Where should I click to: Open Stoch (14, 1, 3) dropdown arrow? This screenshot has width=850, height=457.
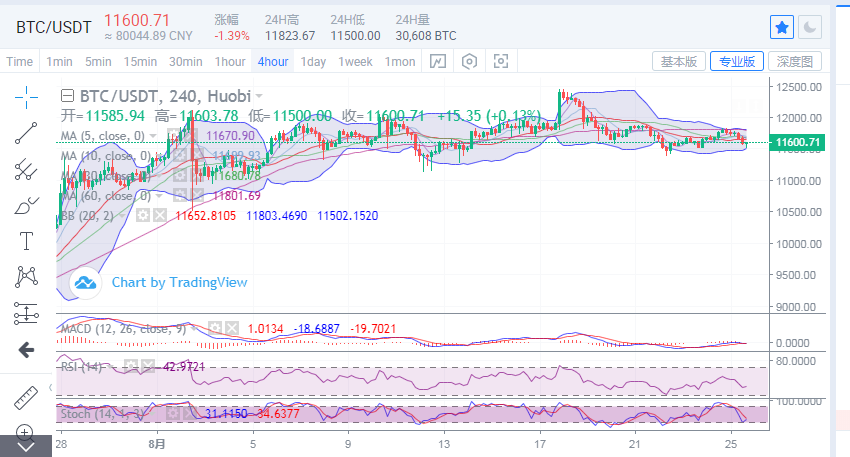coord(153,414)
